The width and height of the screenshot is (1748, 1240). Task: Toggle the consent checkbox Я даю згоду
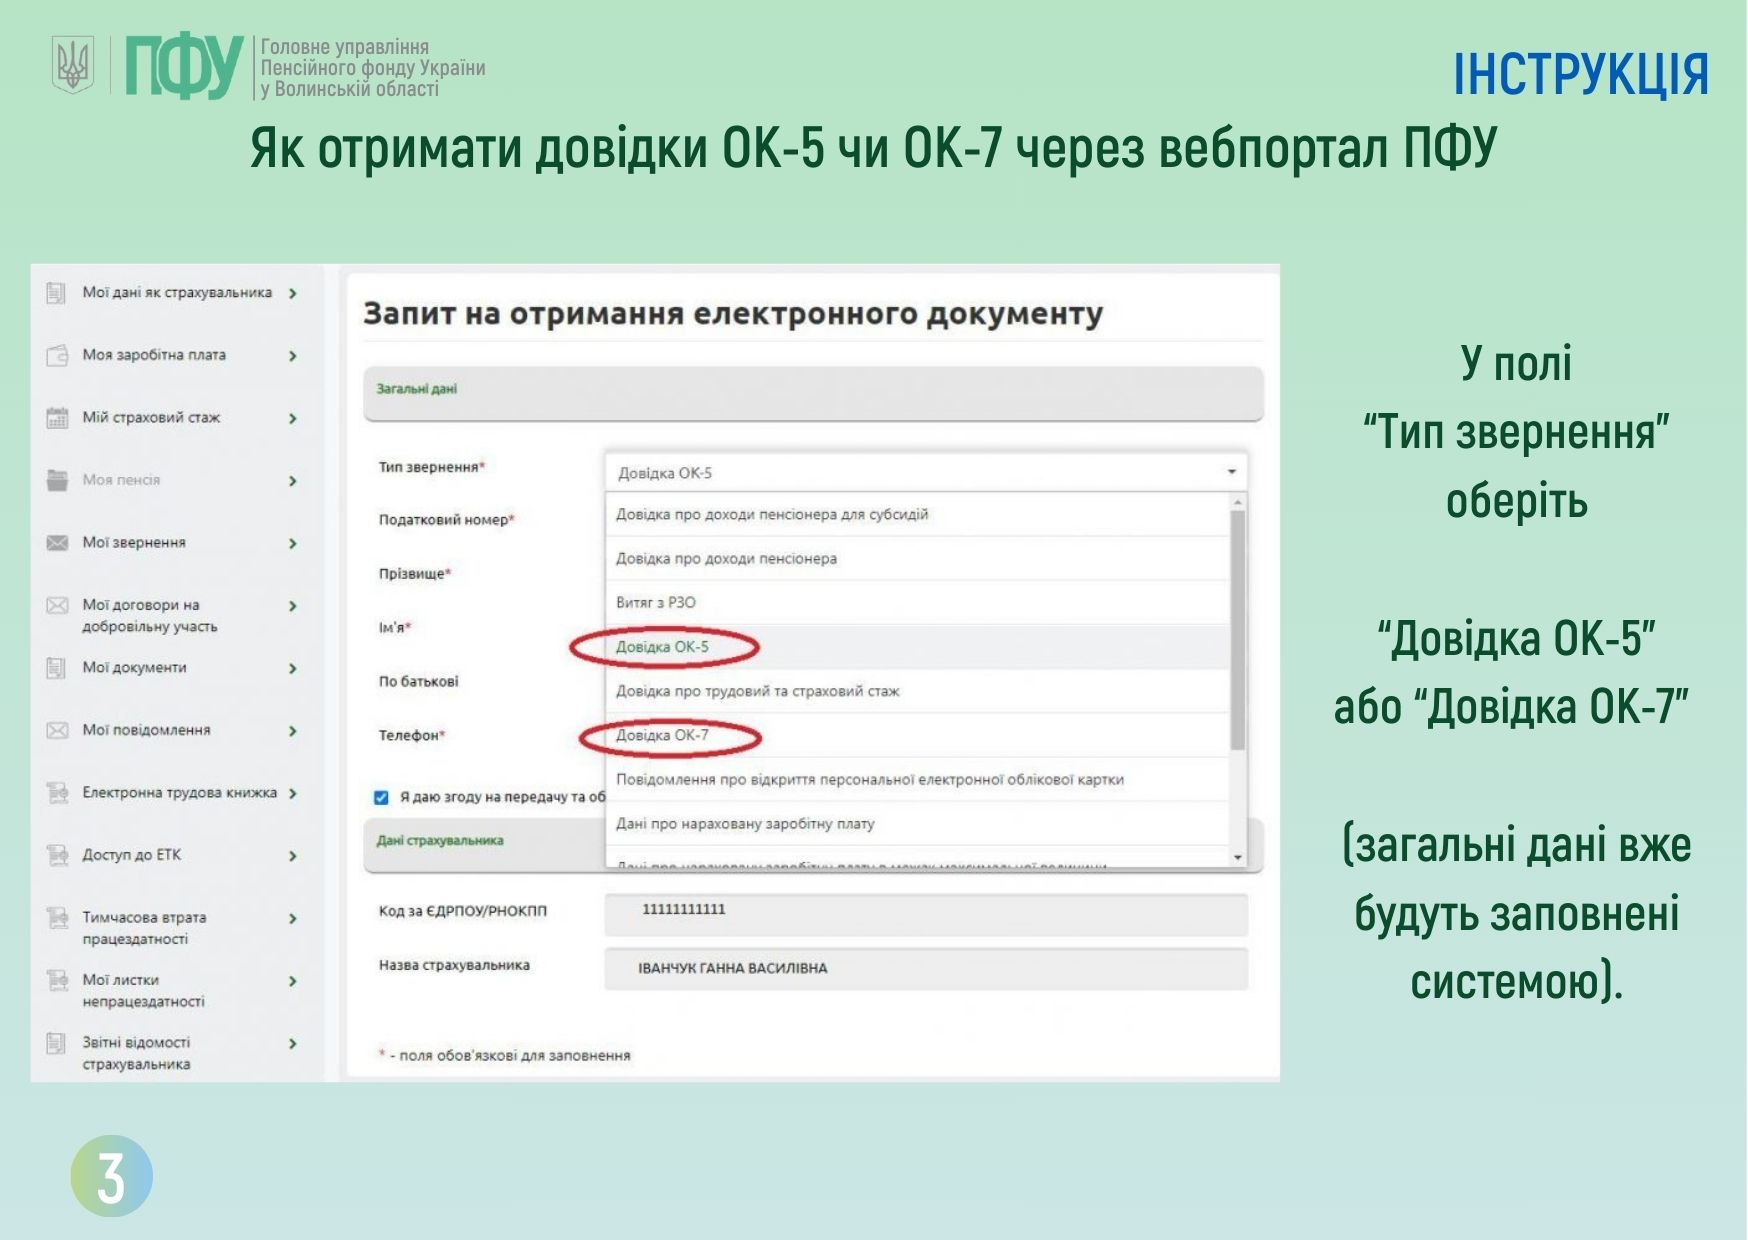coord(381,797)
